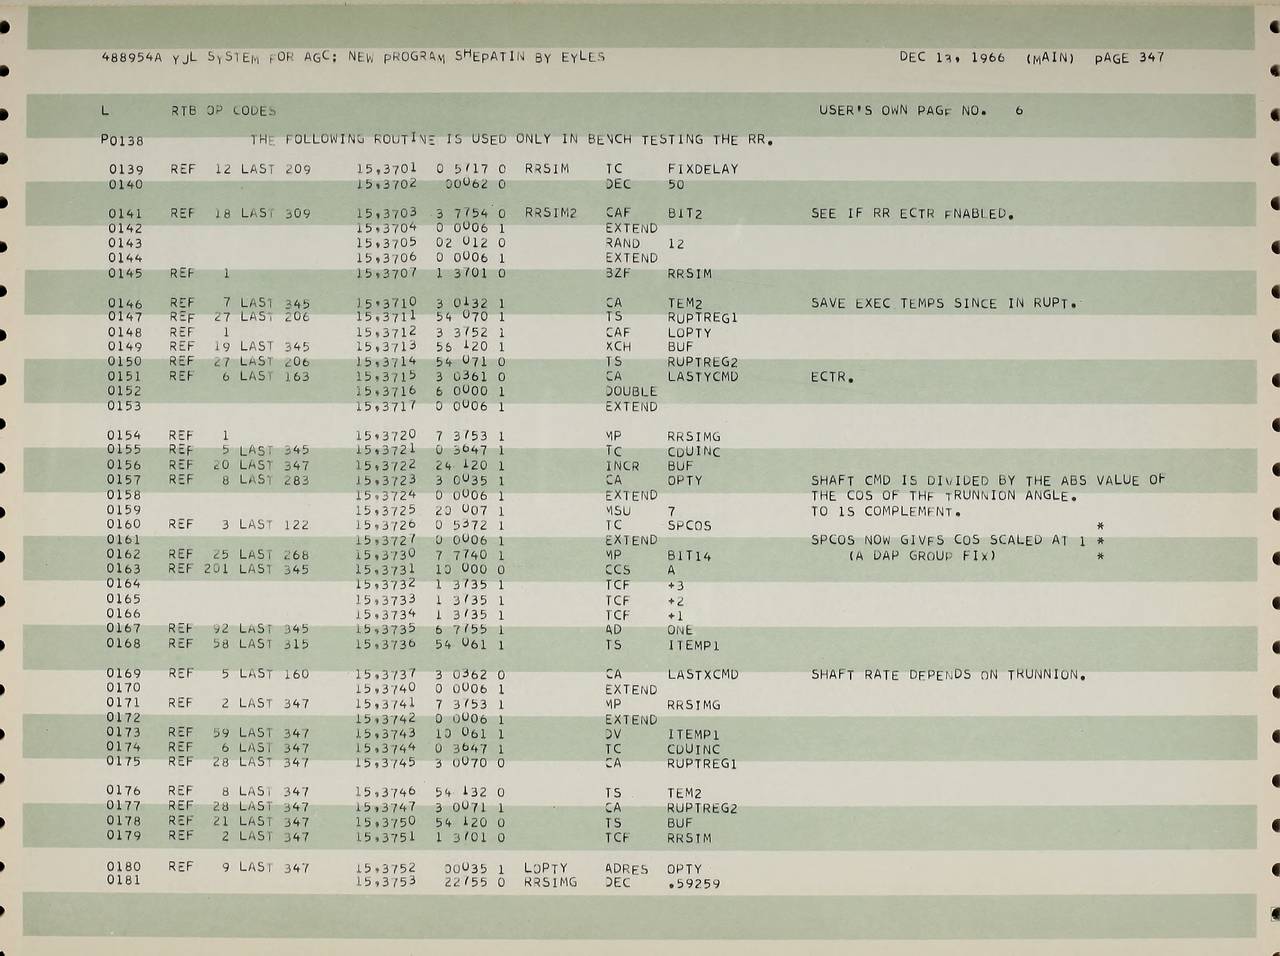Click 'REF 92 LAST 345' cross reference
Screen dimensions: 1280x956
(239, 629)
